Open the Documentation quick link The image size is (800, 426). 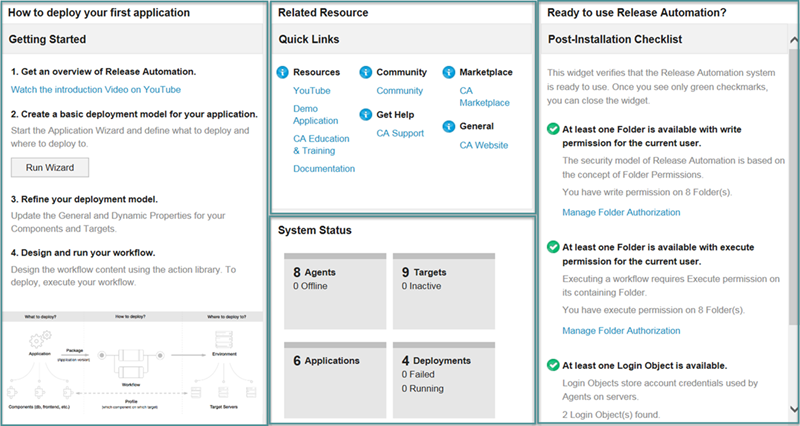coord(323,169)
